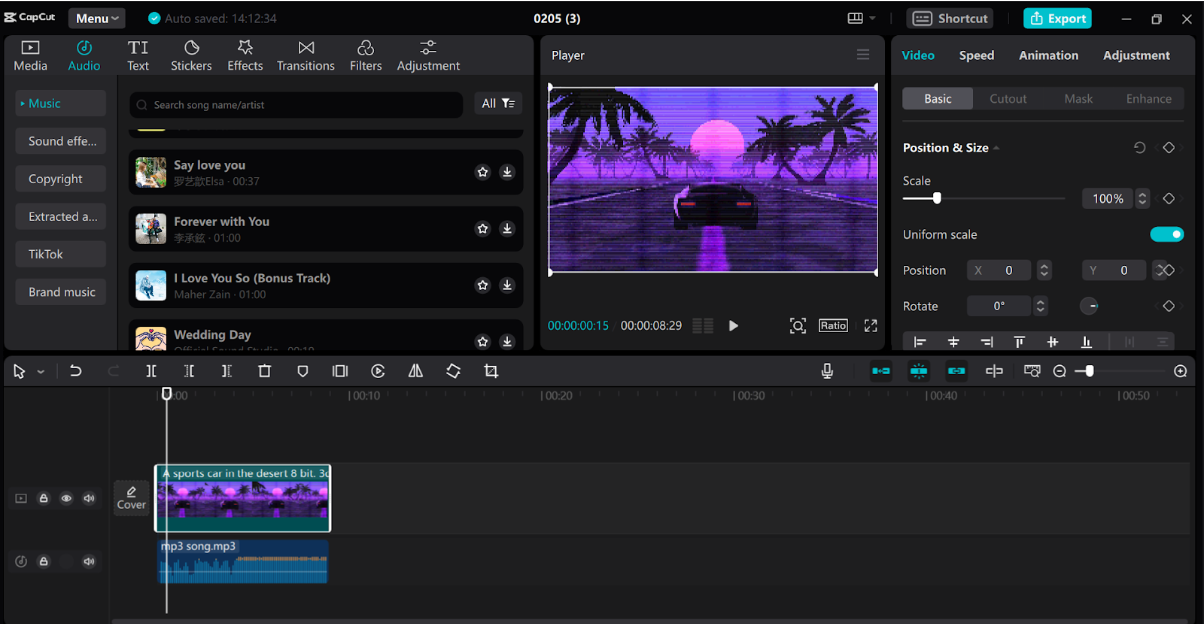Viewport: 1204px width, 624px height.
Task: Click the Rotate tool in timeline toolbar
Action: [x=453, y=371]
